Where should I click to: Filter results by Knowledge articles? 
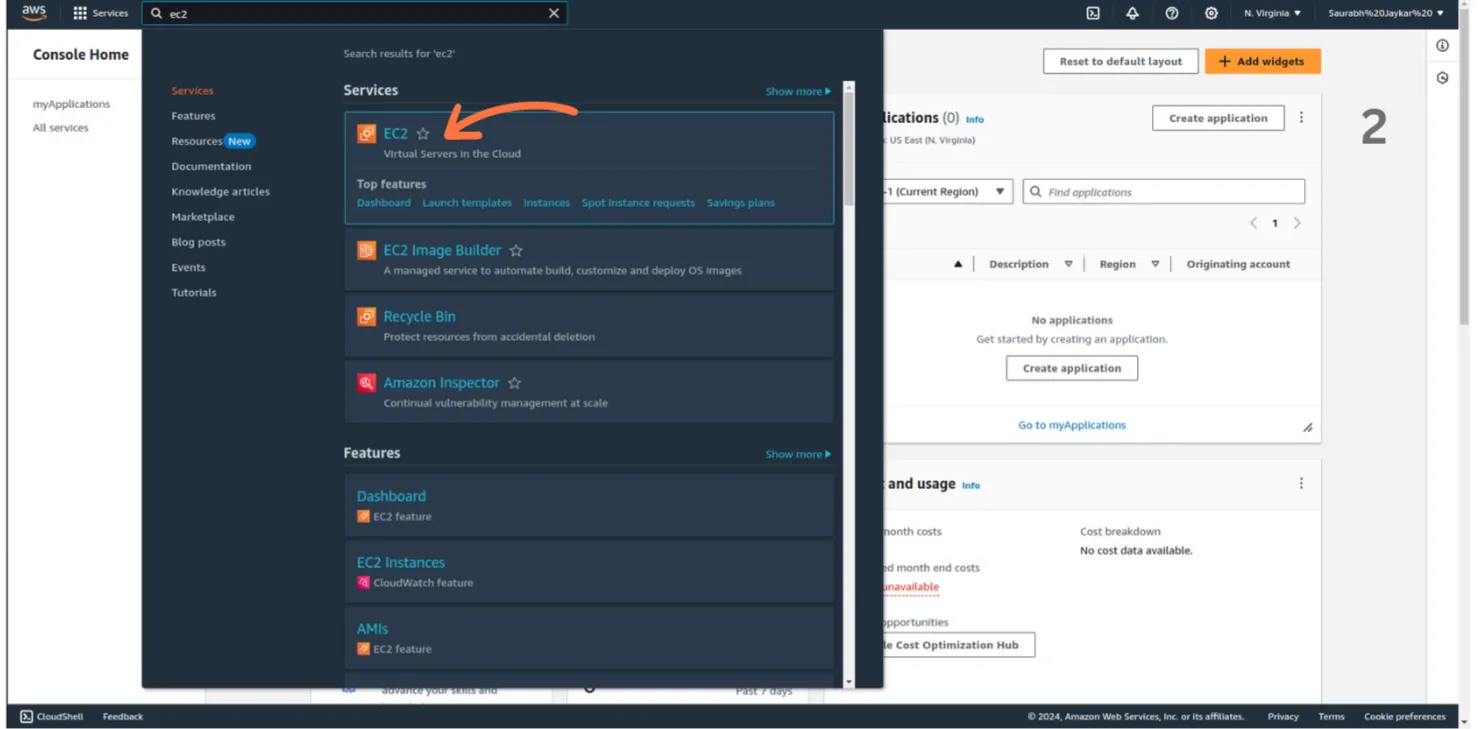tap(220, 191)
